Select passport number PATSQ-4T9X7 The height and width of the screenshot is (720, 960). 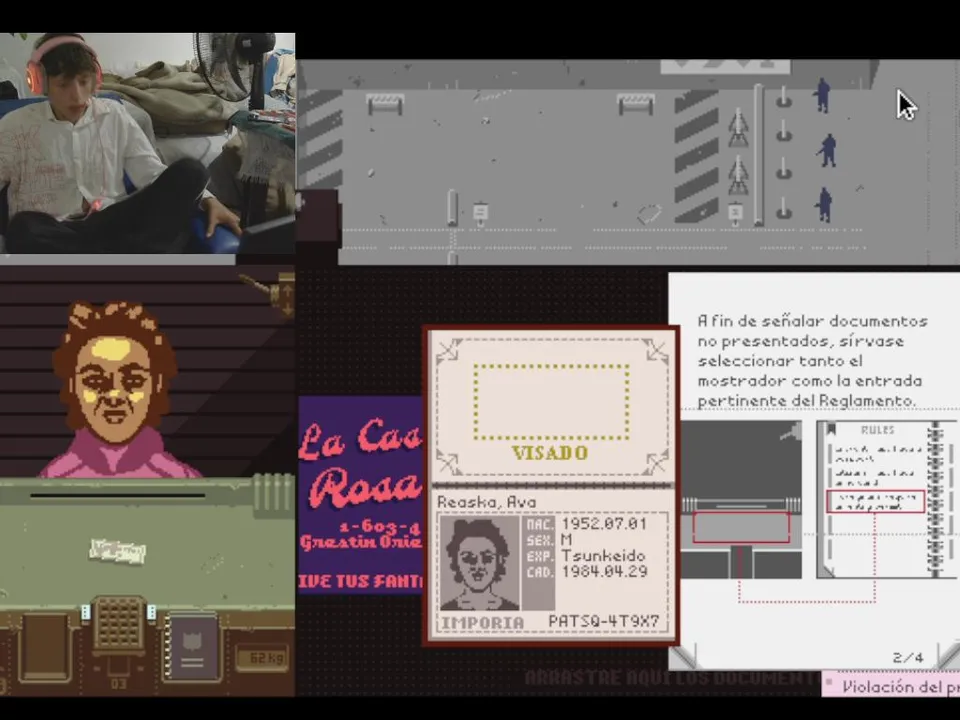pyautogui.click(x=604, y=621)
